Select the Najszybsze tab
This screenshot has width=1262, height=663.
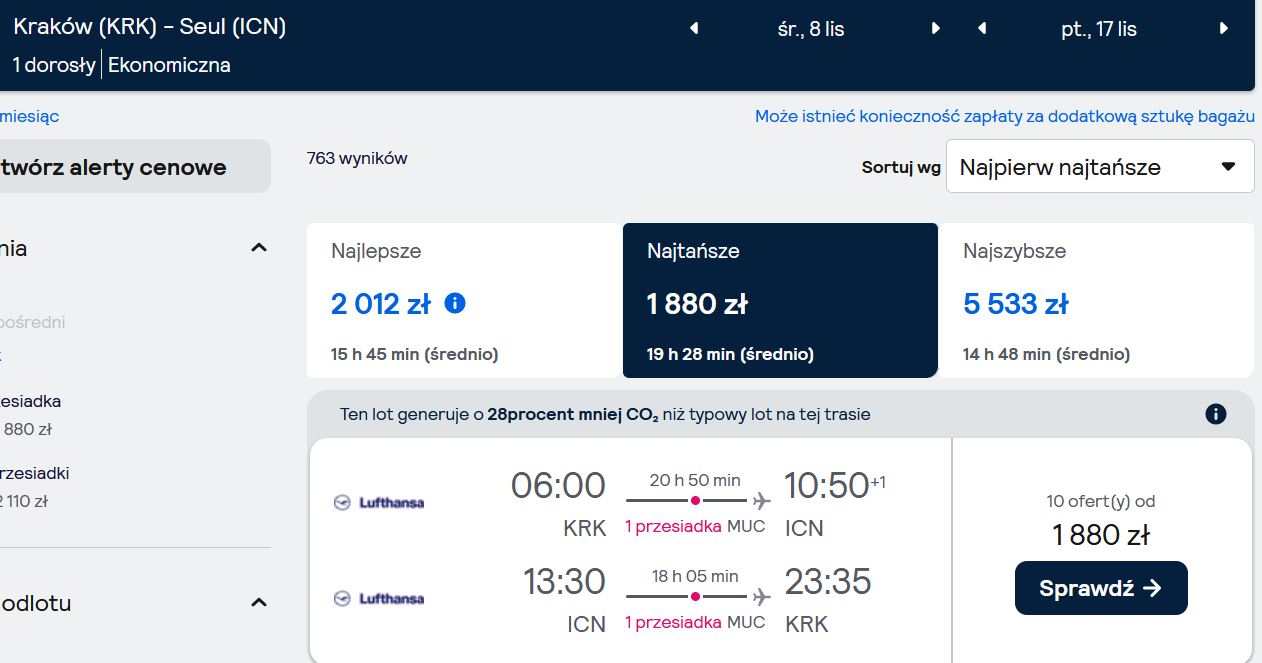click(x=1096, y=300)
